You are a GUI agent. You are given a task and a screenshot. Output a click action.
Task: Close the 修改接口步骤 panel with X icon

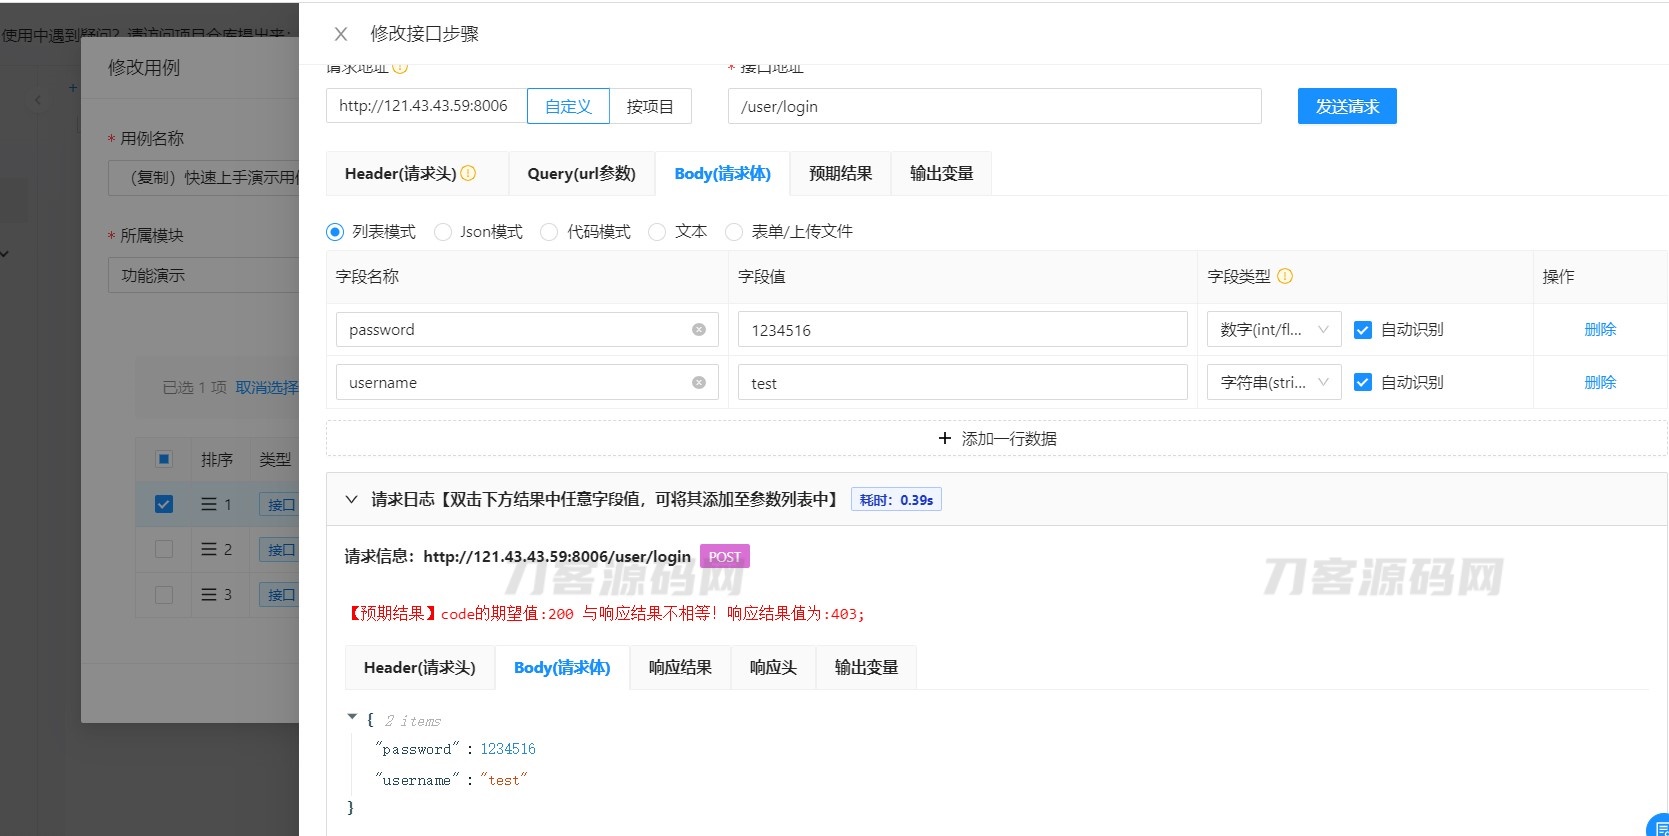click(341, 34)
